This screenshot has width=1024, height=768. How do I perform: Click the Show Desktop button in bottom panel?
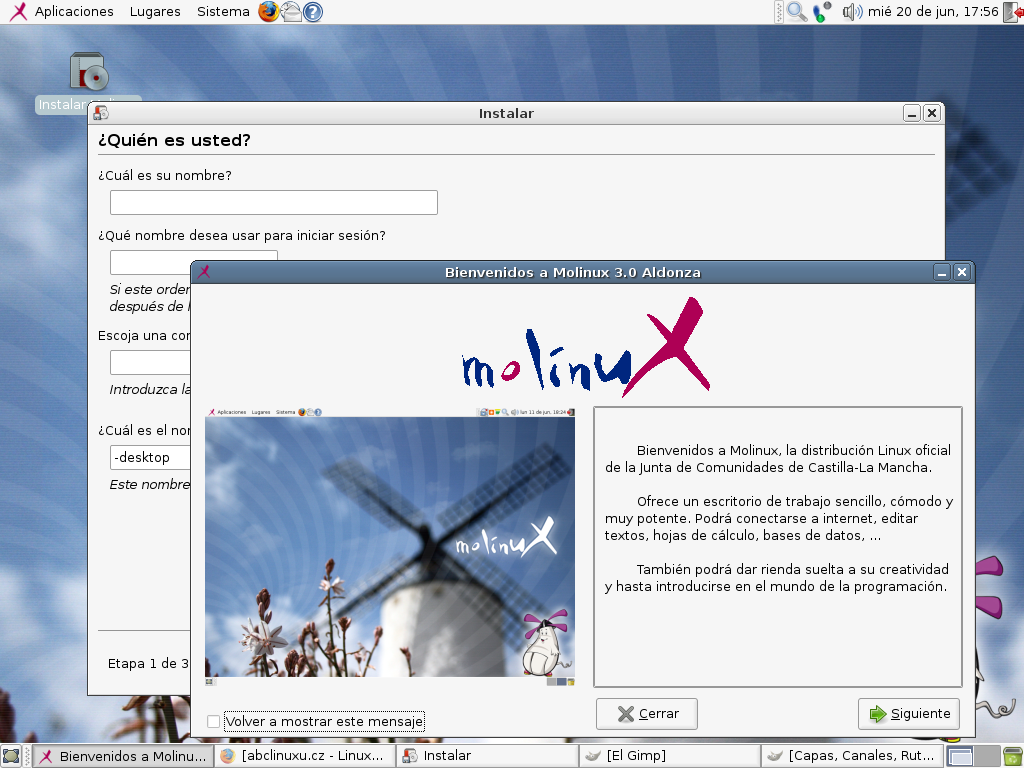click(11, 756)
